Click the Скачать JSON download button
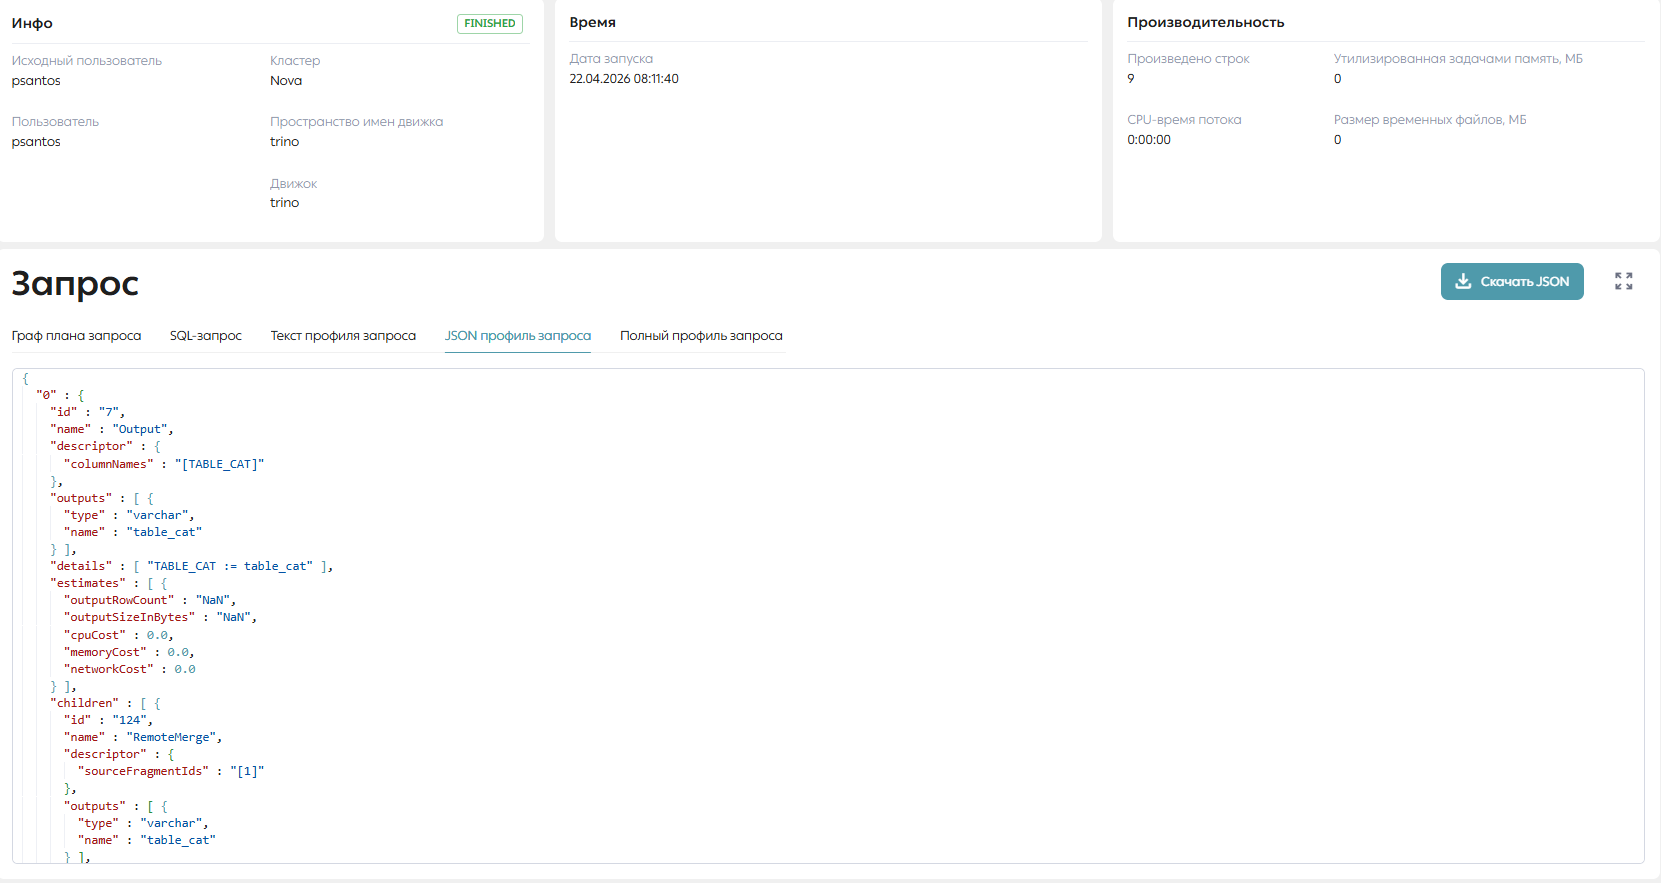The width and height of the screenshot is (1661, 883). (x=1512, y=282)
